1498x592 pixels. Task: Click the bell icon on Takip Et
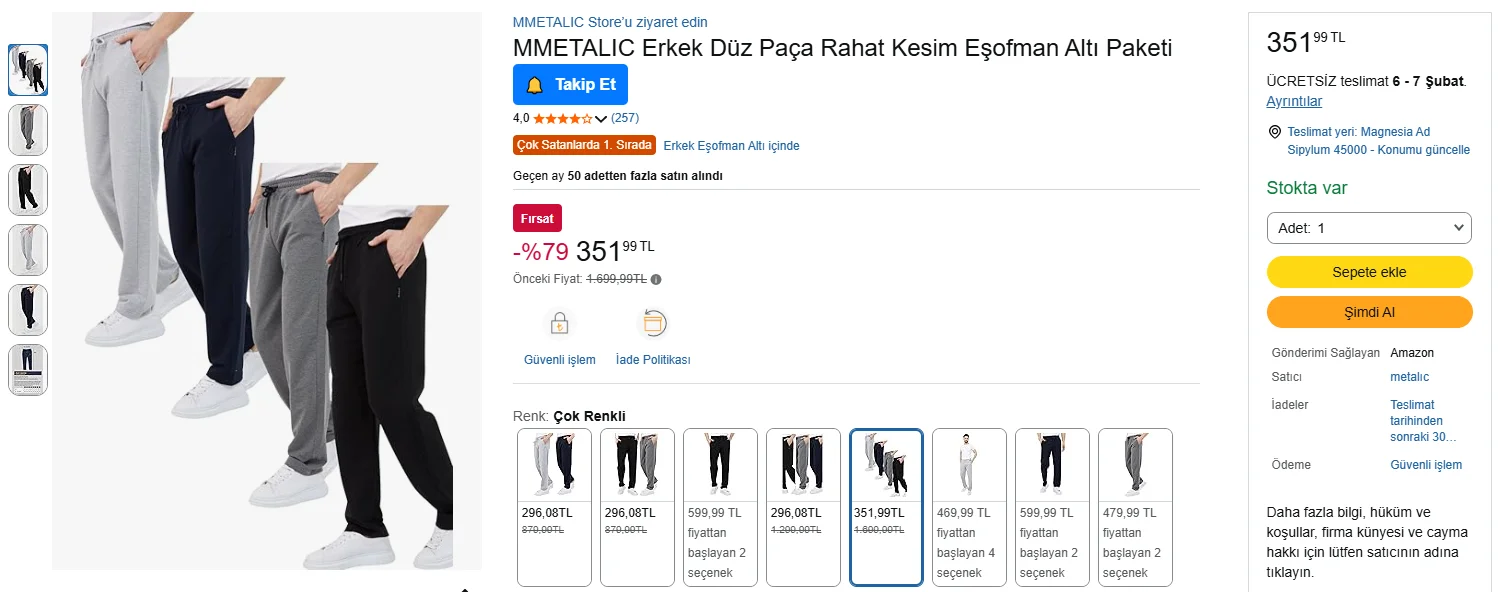[535, 85]
